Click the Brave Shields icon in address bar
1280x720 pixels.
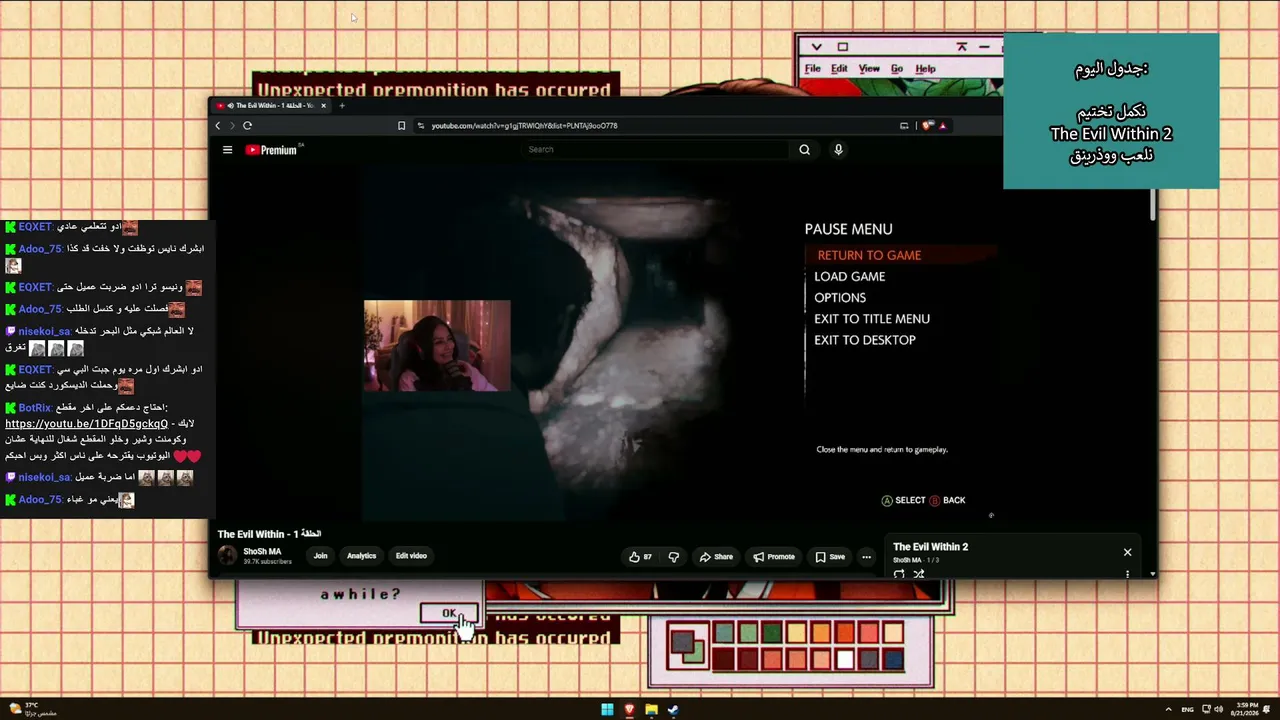pyautogui.click(x=927, y=126)
